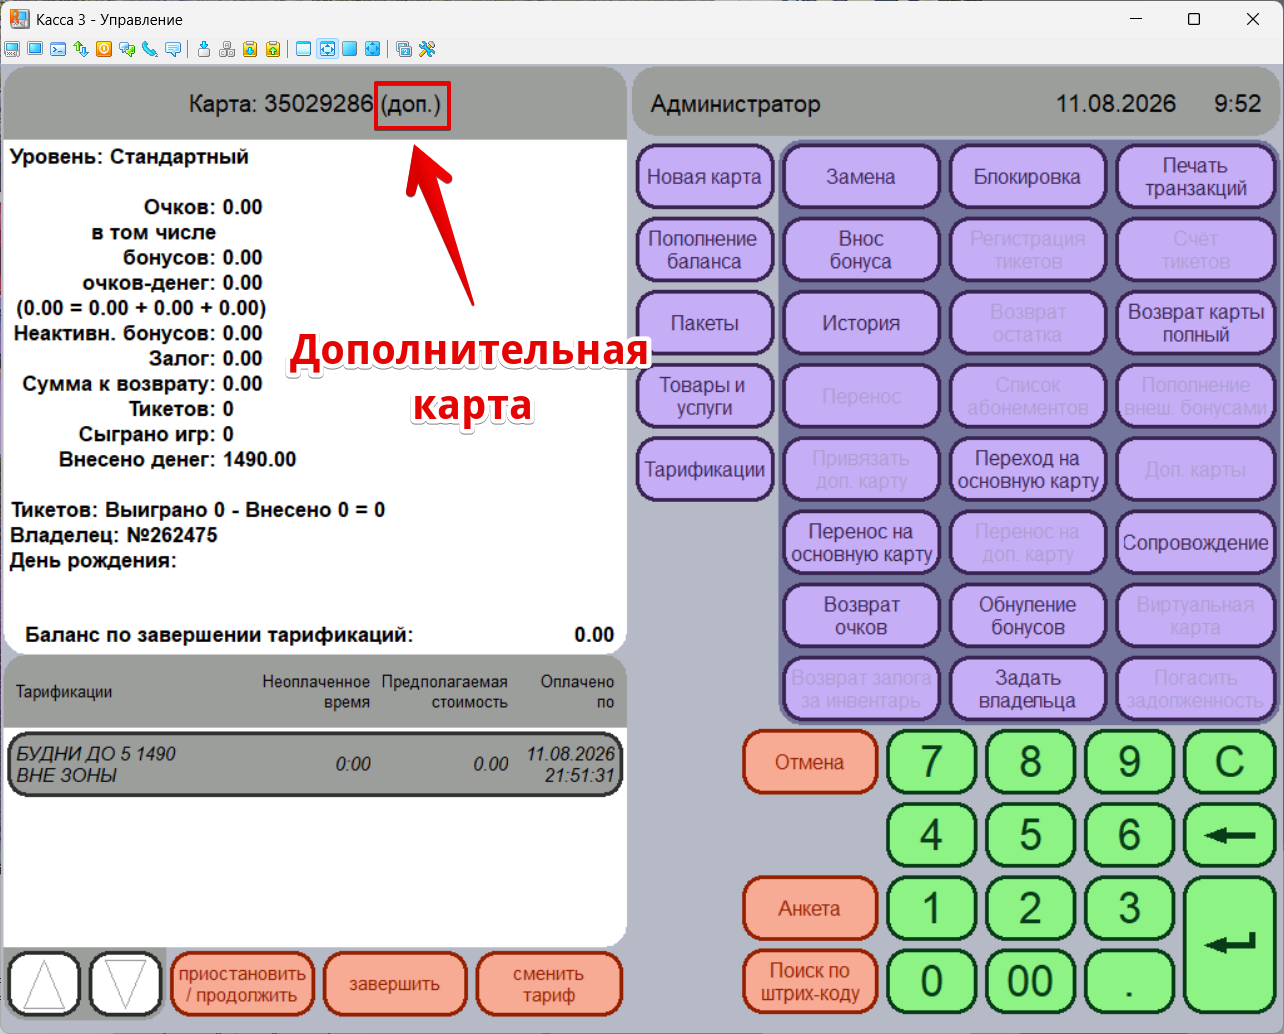Image resolution: width=1284 pixels, height=1034 pixels.
Task: Open the double chat bubbles icon
Action: (x=127, y=49)
